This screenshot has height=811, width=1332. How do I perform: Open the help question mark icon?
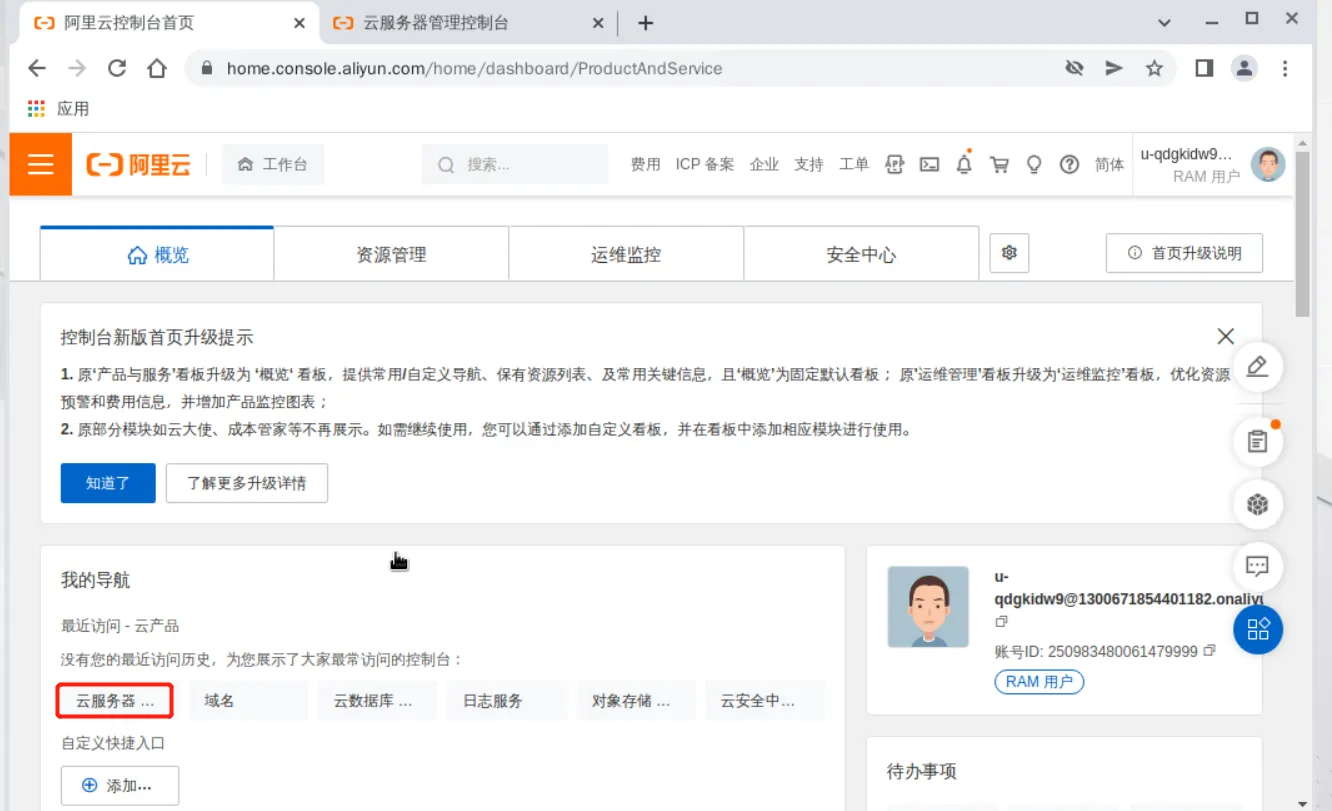point(1069,165)
